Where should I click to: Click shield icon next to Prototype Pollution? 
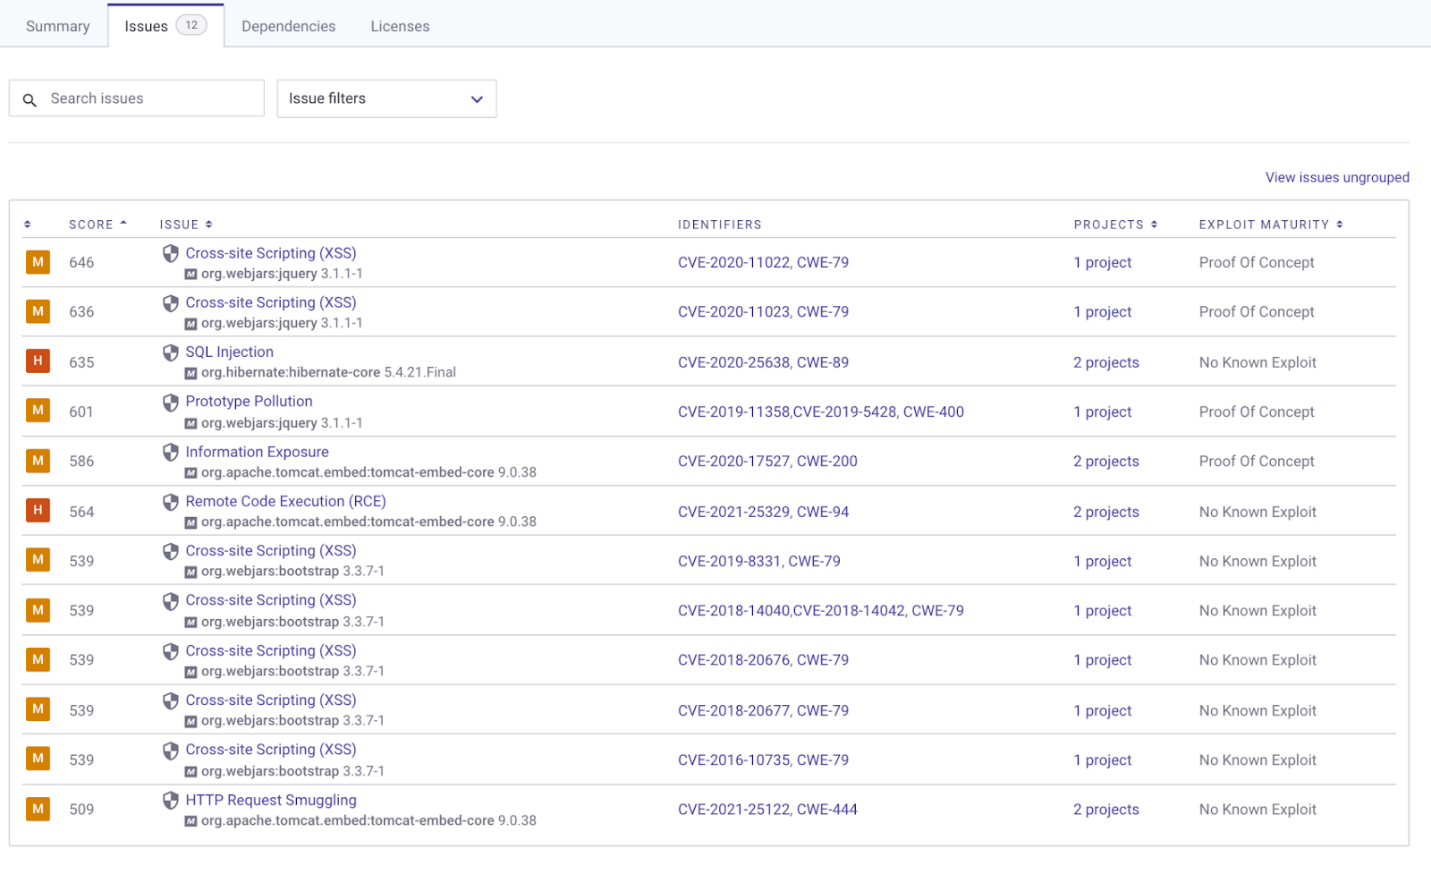171,402
